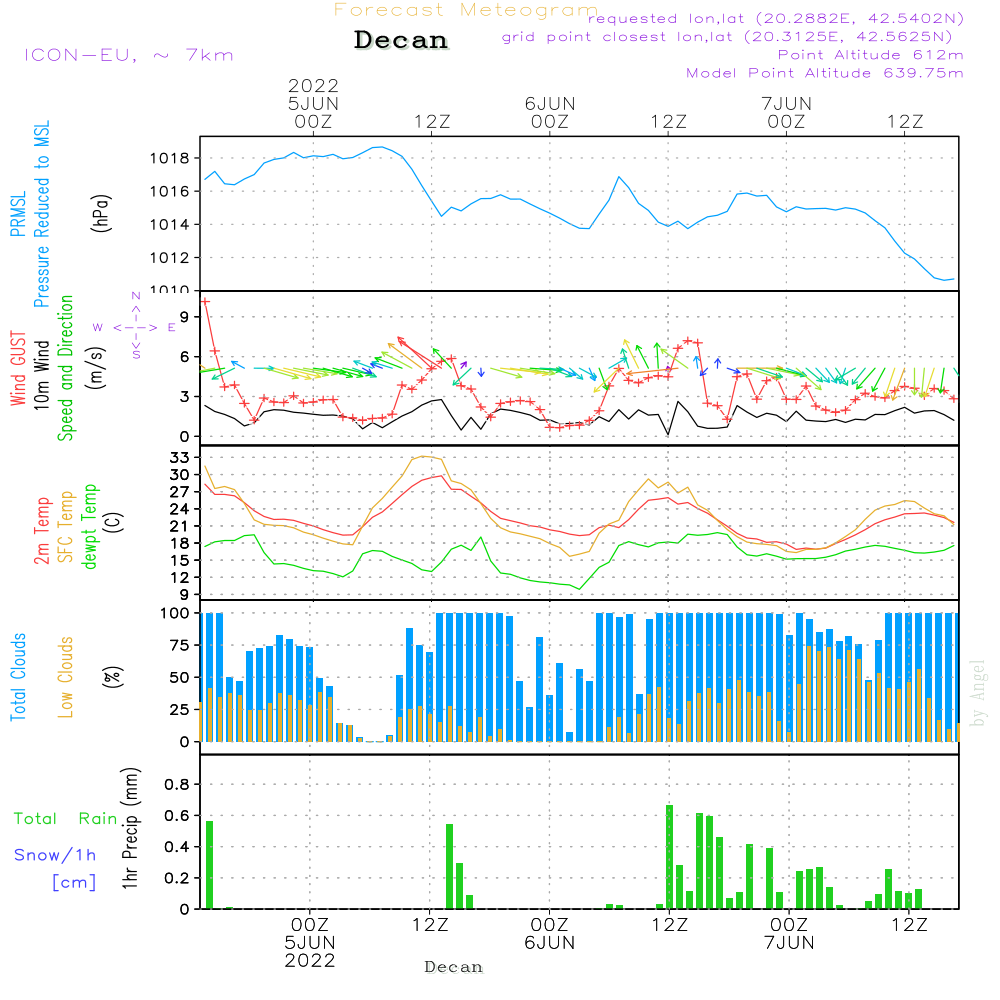Click the '(%)' cloud cover unit label
Viewport: 1000px width, 1000px height.
112,677
